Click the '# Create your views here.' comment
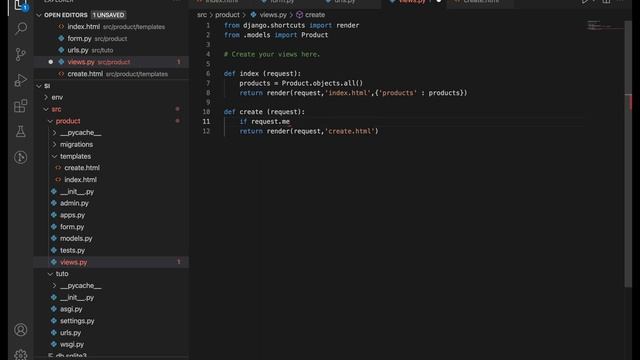640x360 pixels. [272, 54]
